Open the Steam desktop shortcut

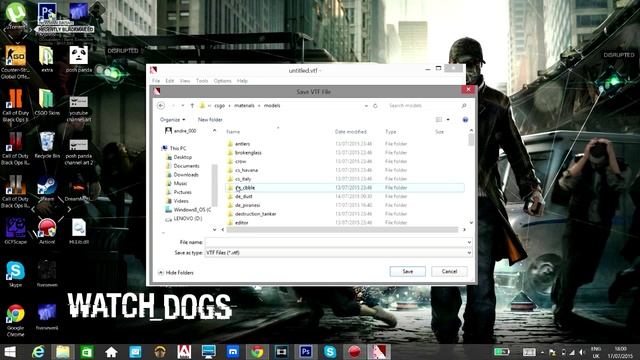pos(47,188)
